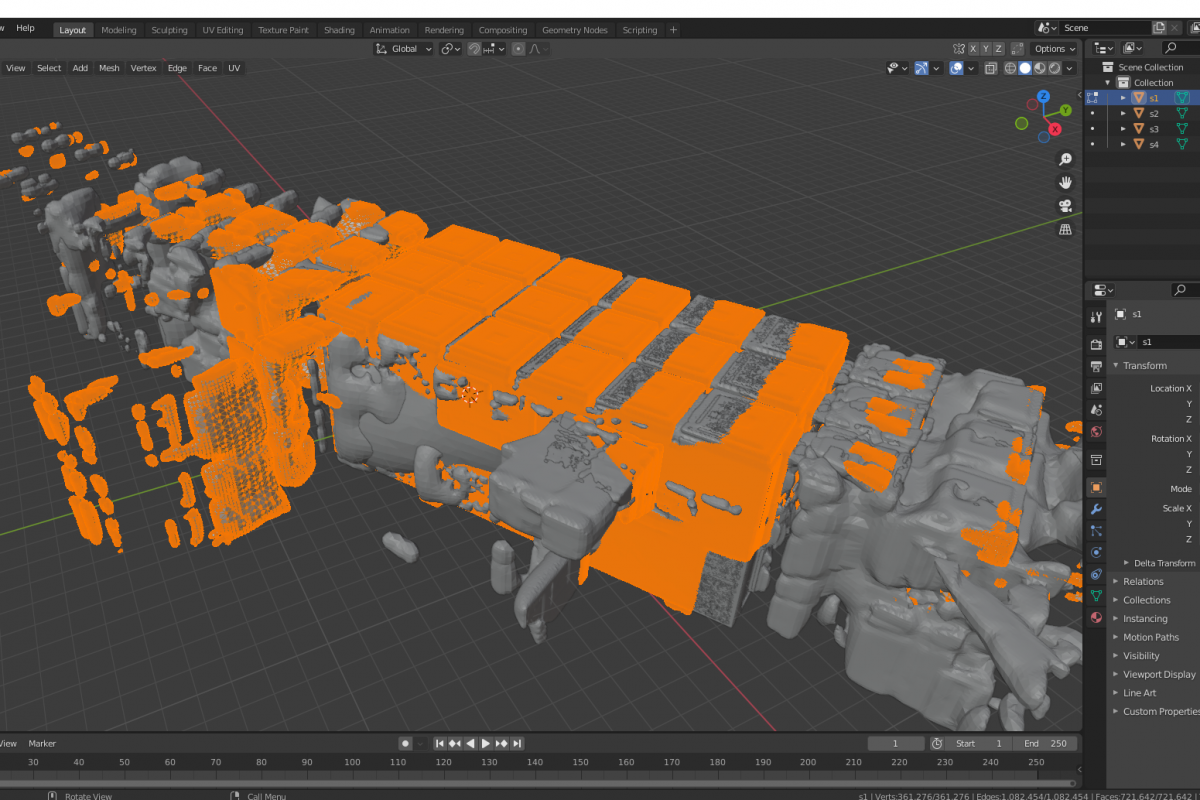Select wireframe viewport shading mode
Screen dimensions: 1200x800
[x=1010, y=68]
